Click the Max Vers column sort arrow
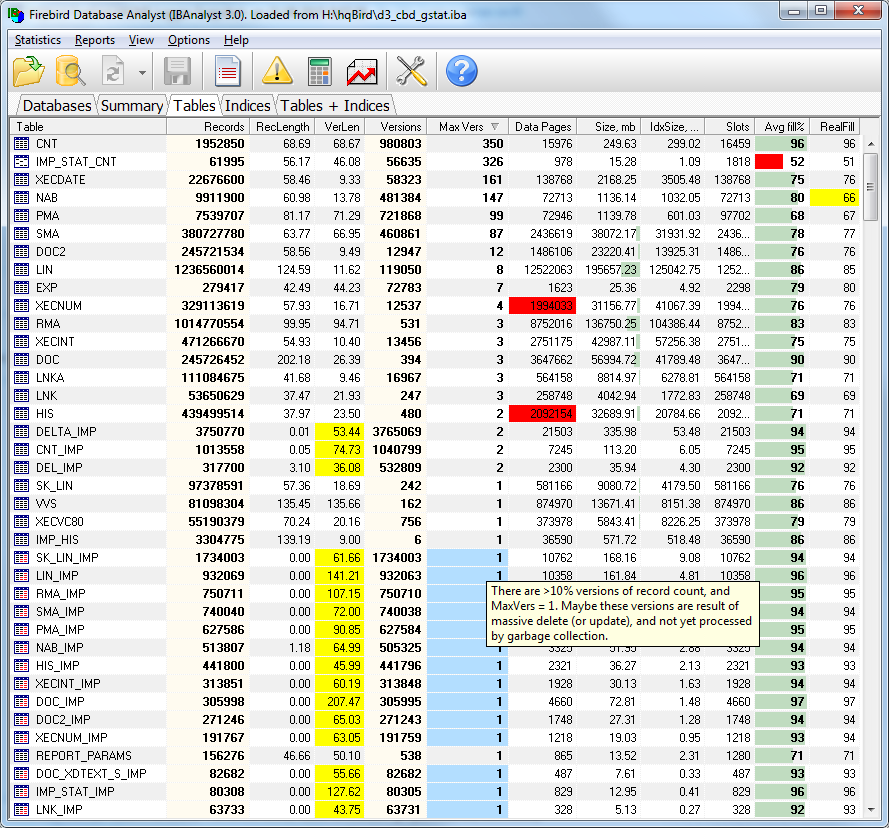The width and height of the screenshot is (889, 828). click(x=493, y=127)
